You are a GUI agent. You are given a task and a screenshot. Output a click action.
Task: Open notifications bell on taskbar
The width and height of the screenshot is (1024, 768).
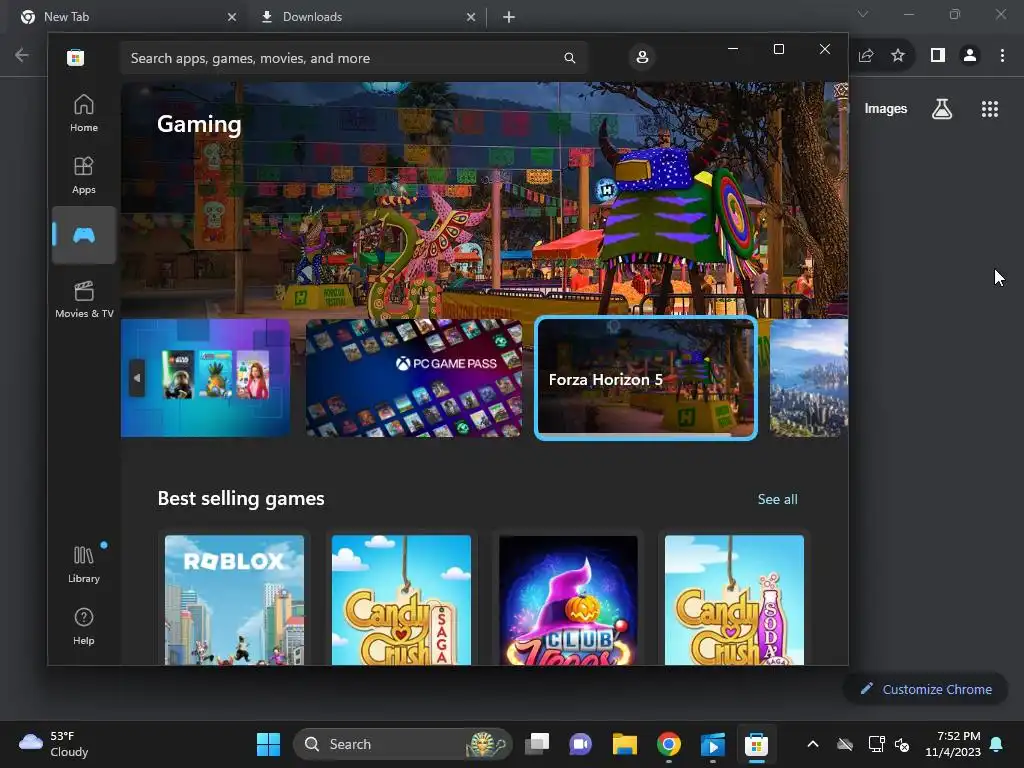coord(997,744)
